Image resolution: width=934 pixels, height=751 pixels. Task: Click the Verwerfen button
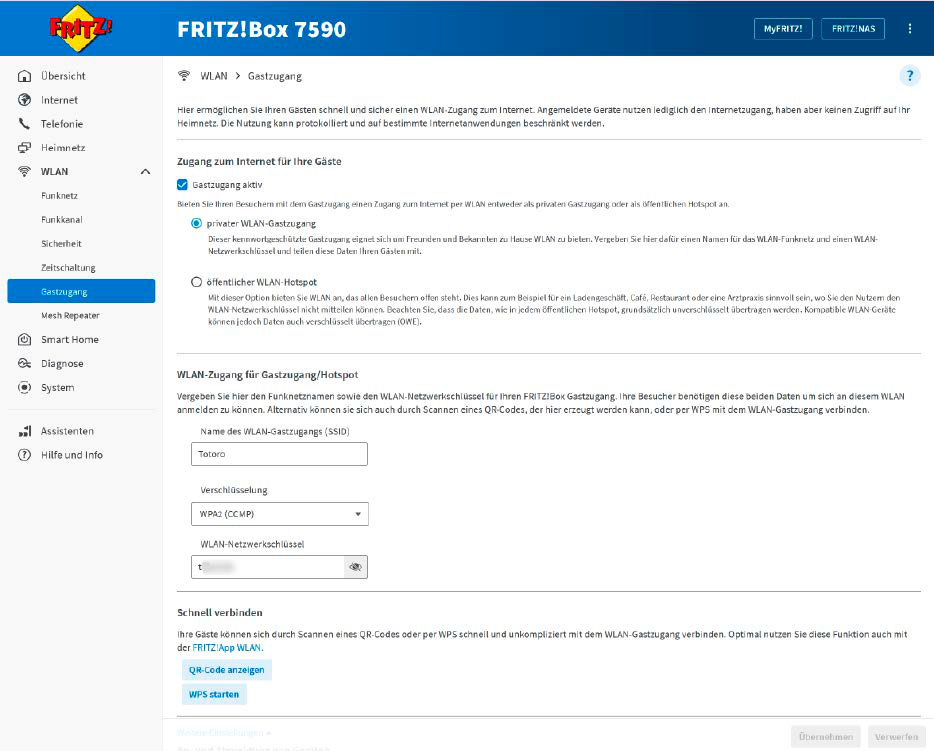point(896,737)
